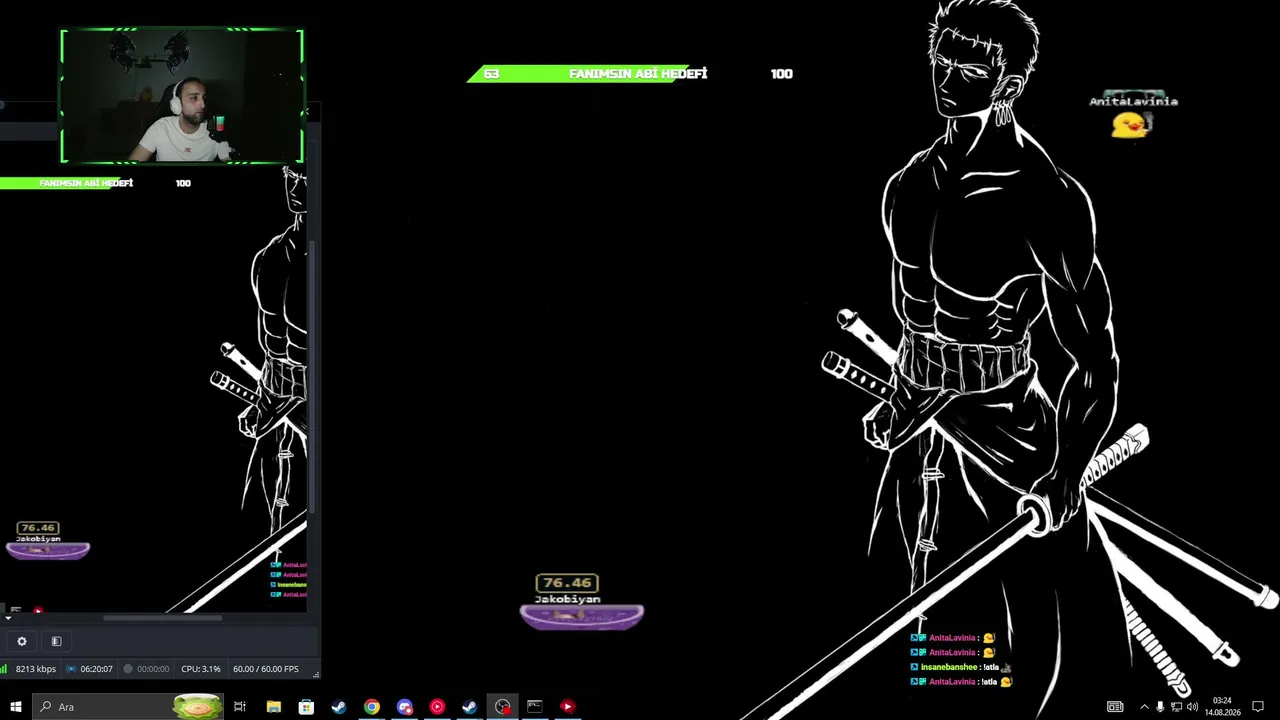Screen dimensions: 1280x720
Task: Open the Windows Start menu
Action: (x=16, y=707)
